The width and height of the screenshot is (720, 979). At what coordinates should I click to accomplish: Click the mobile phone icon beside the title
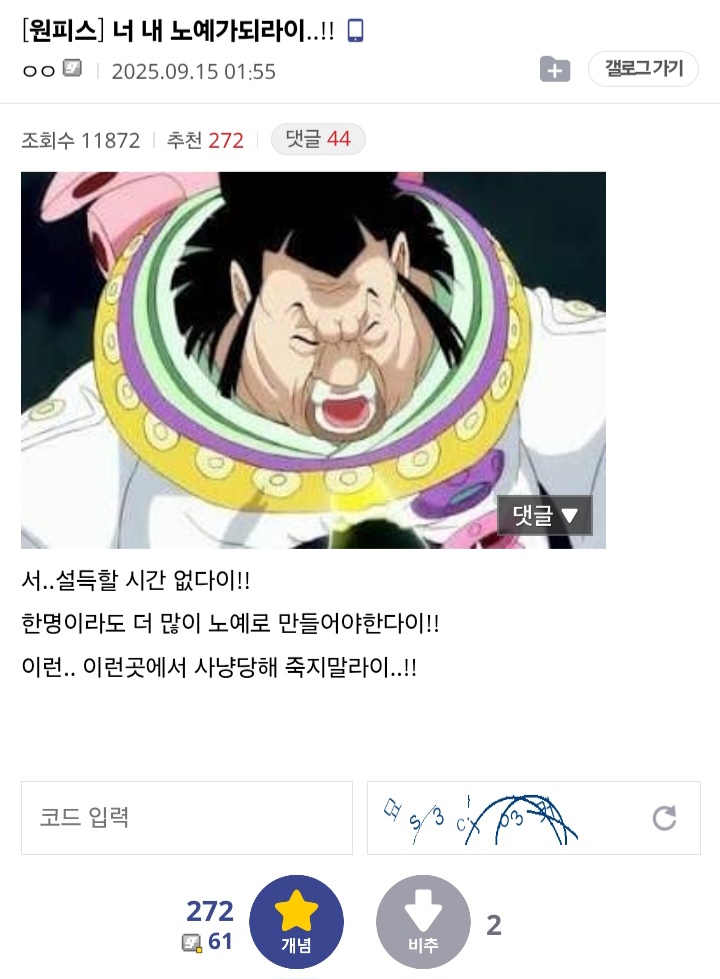[x=355, y=31]
